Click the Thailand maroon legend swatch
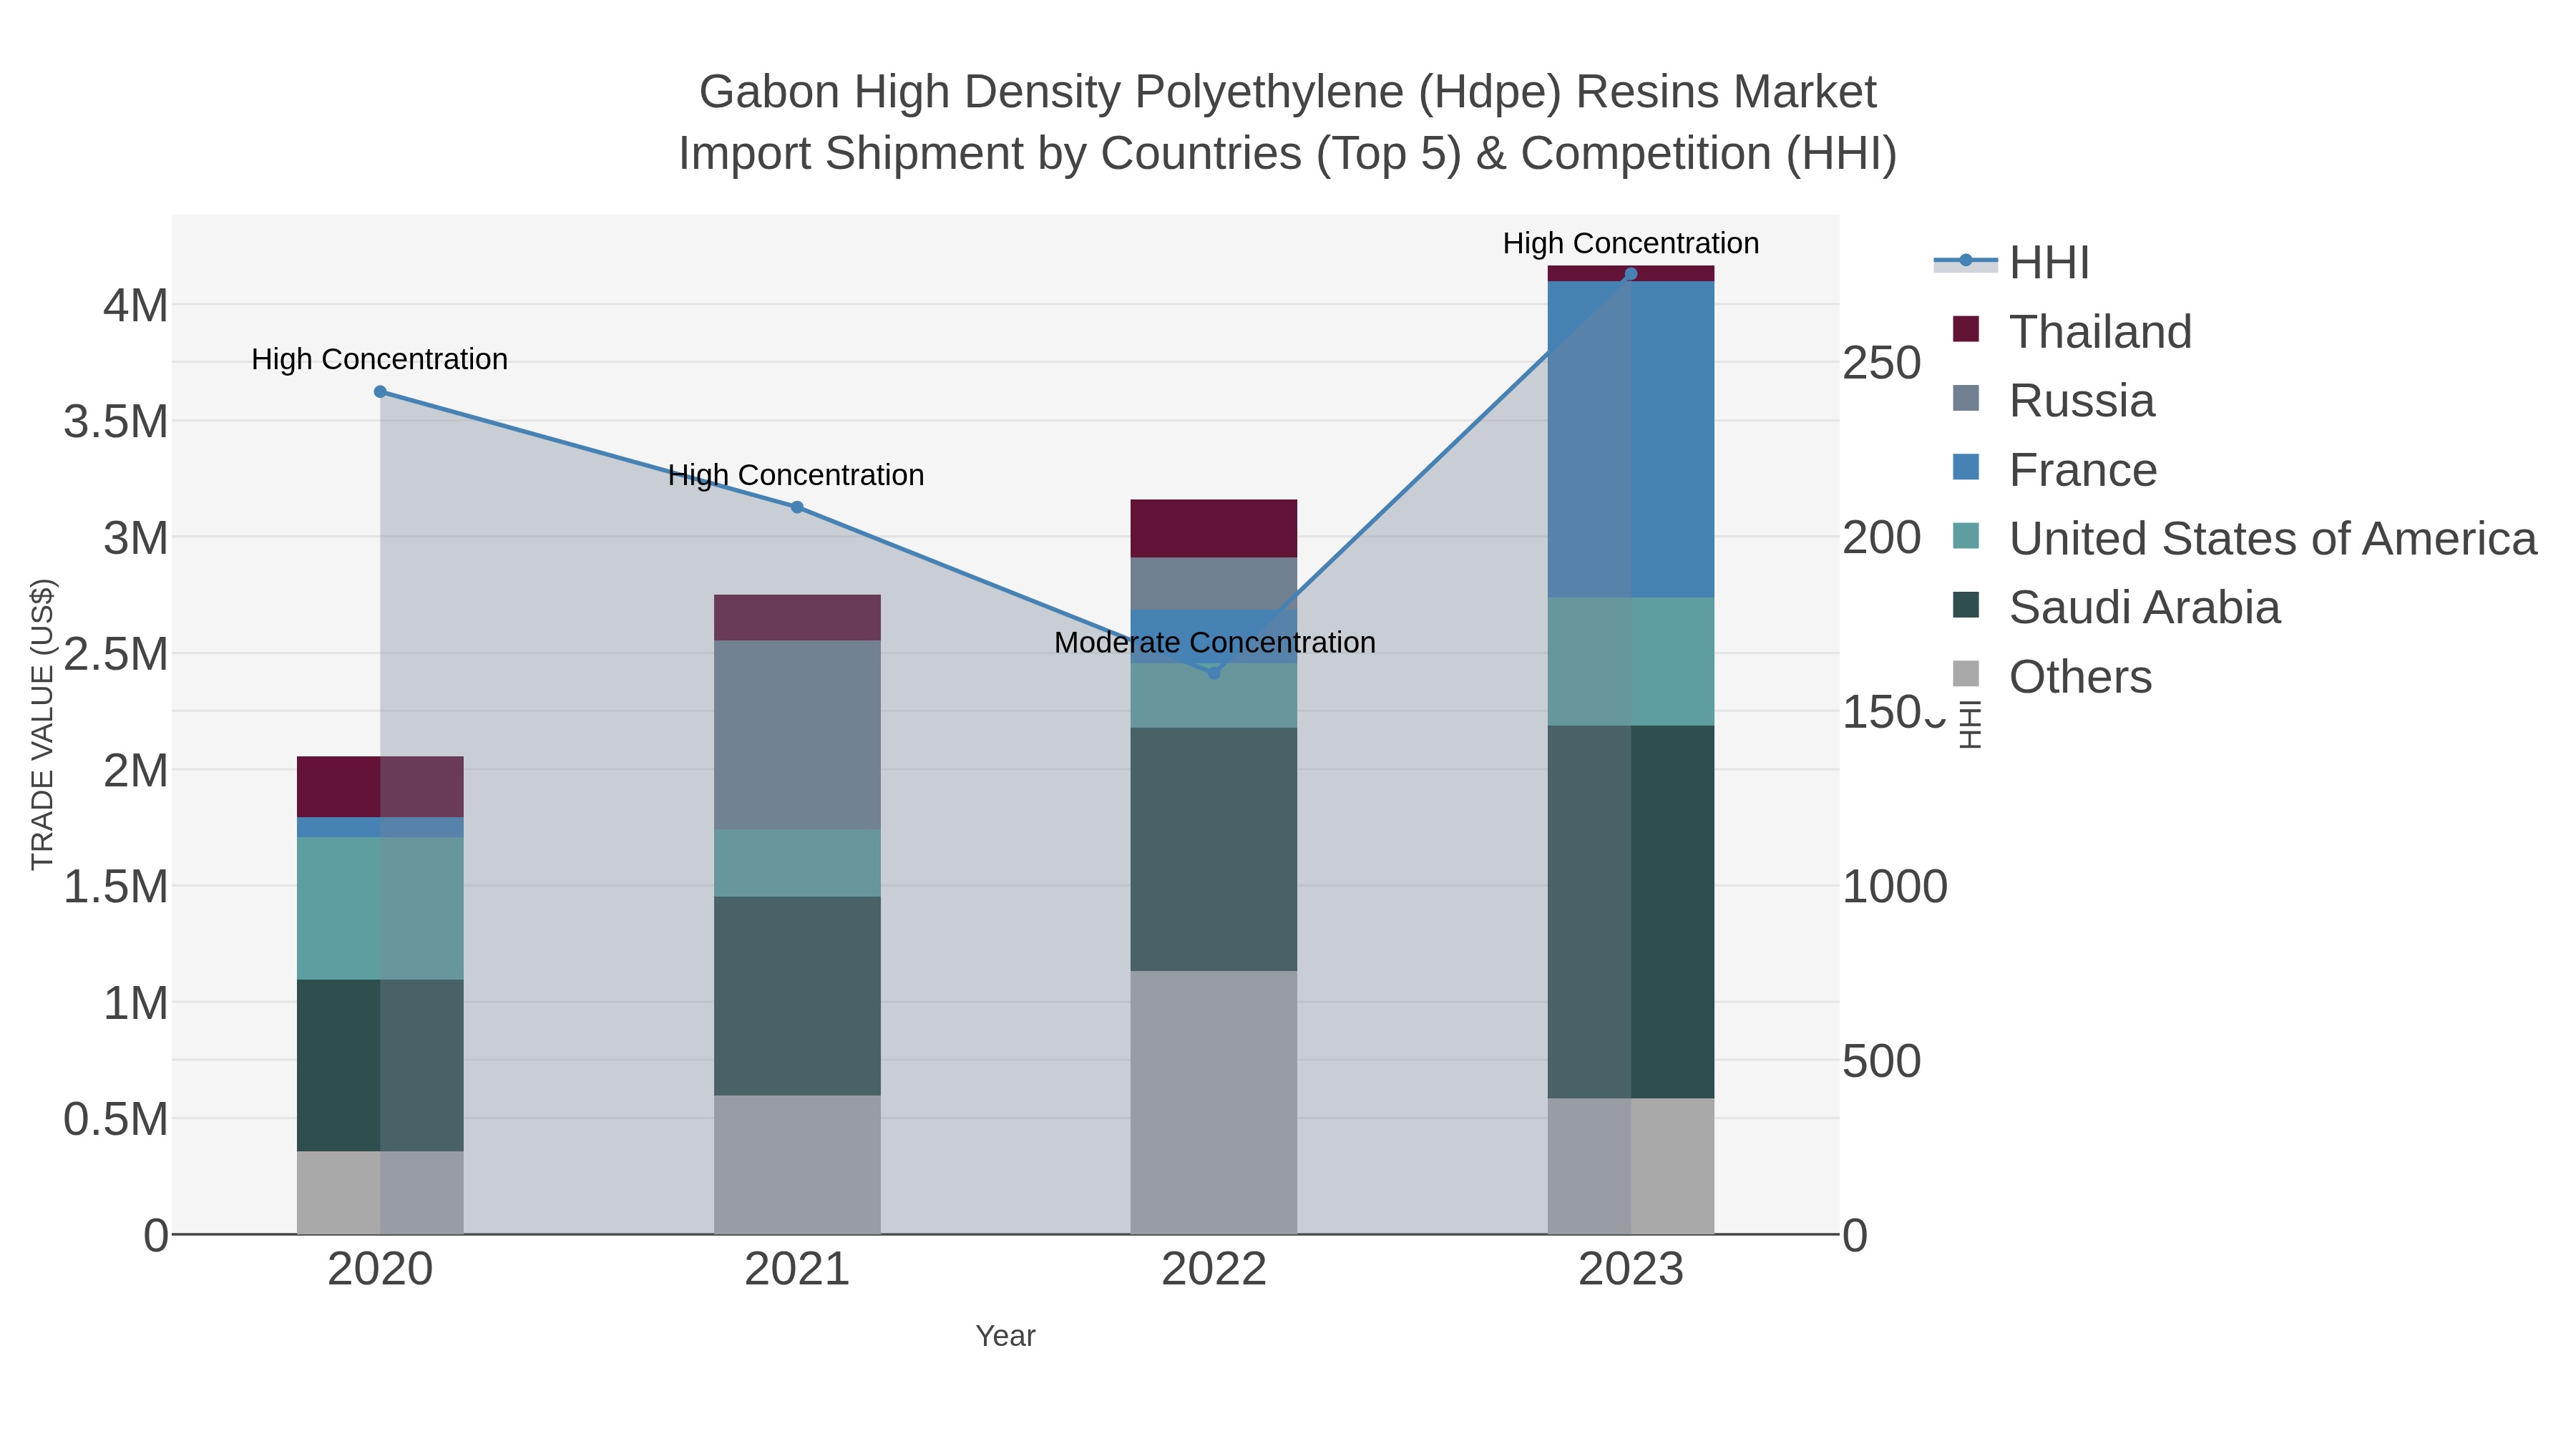This screenshot has width=2576, height=1449. tap(1966, 329)
